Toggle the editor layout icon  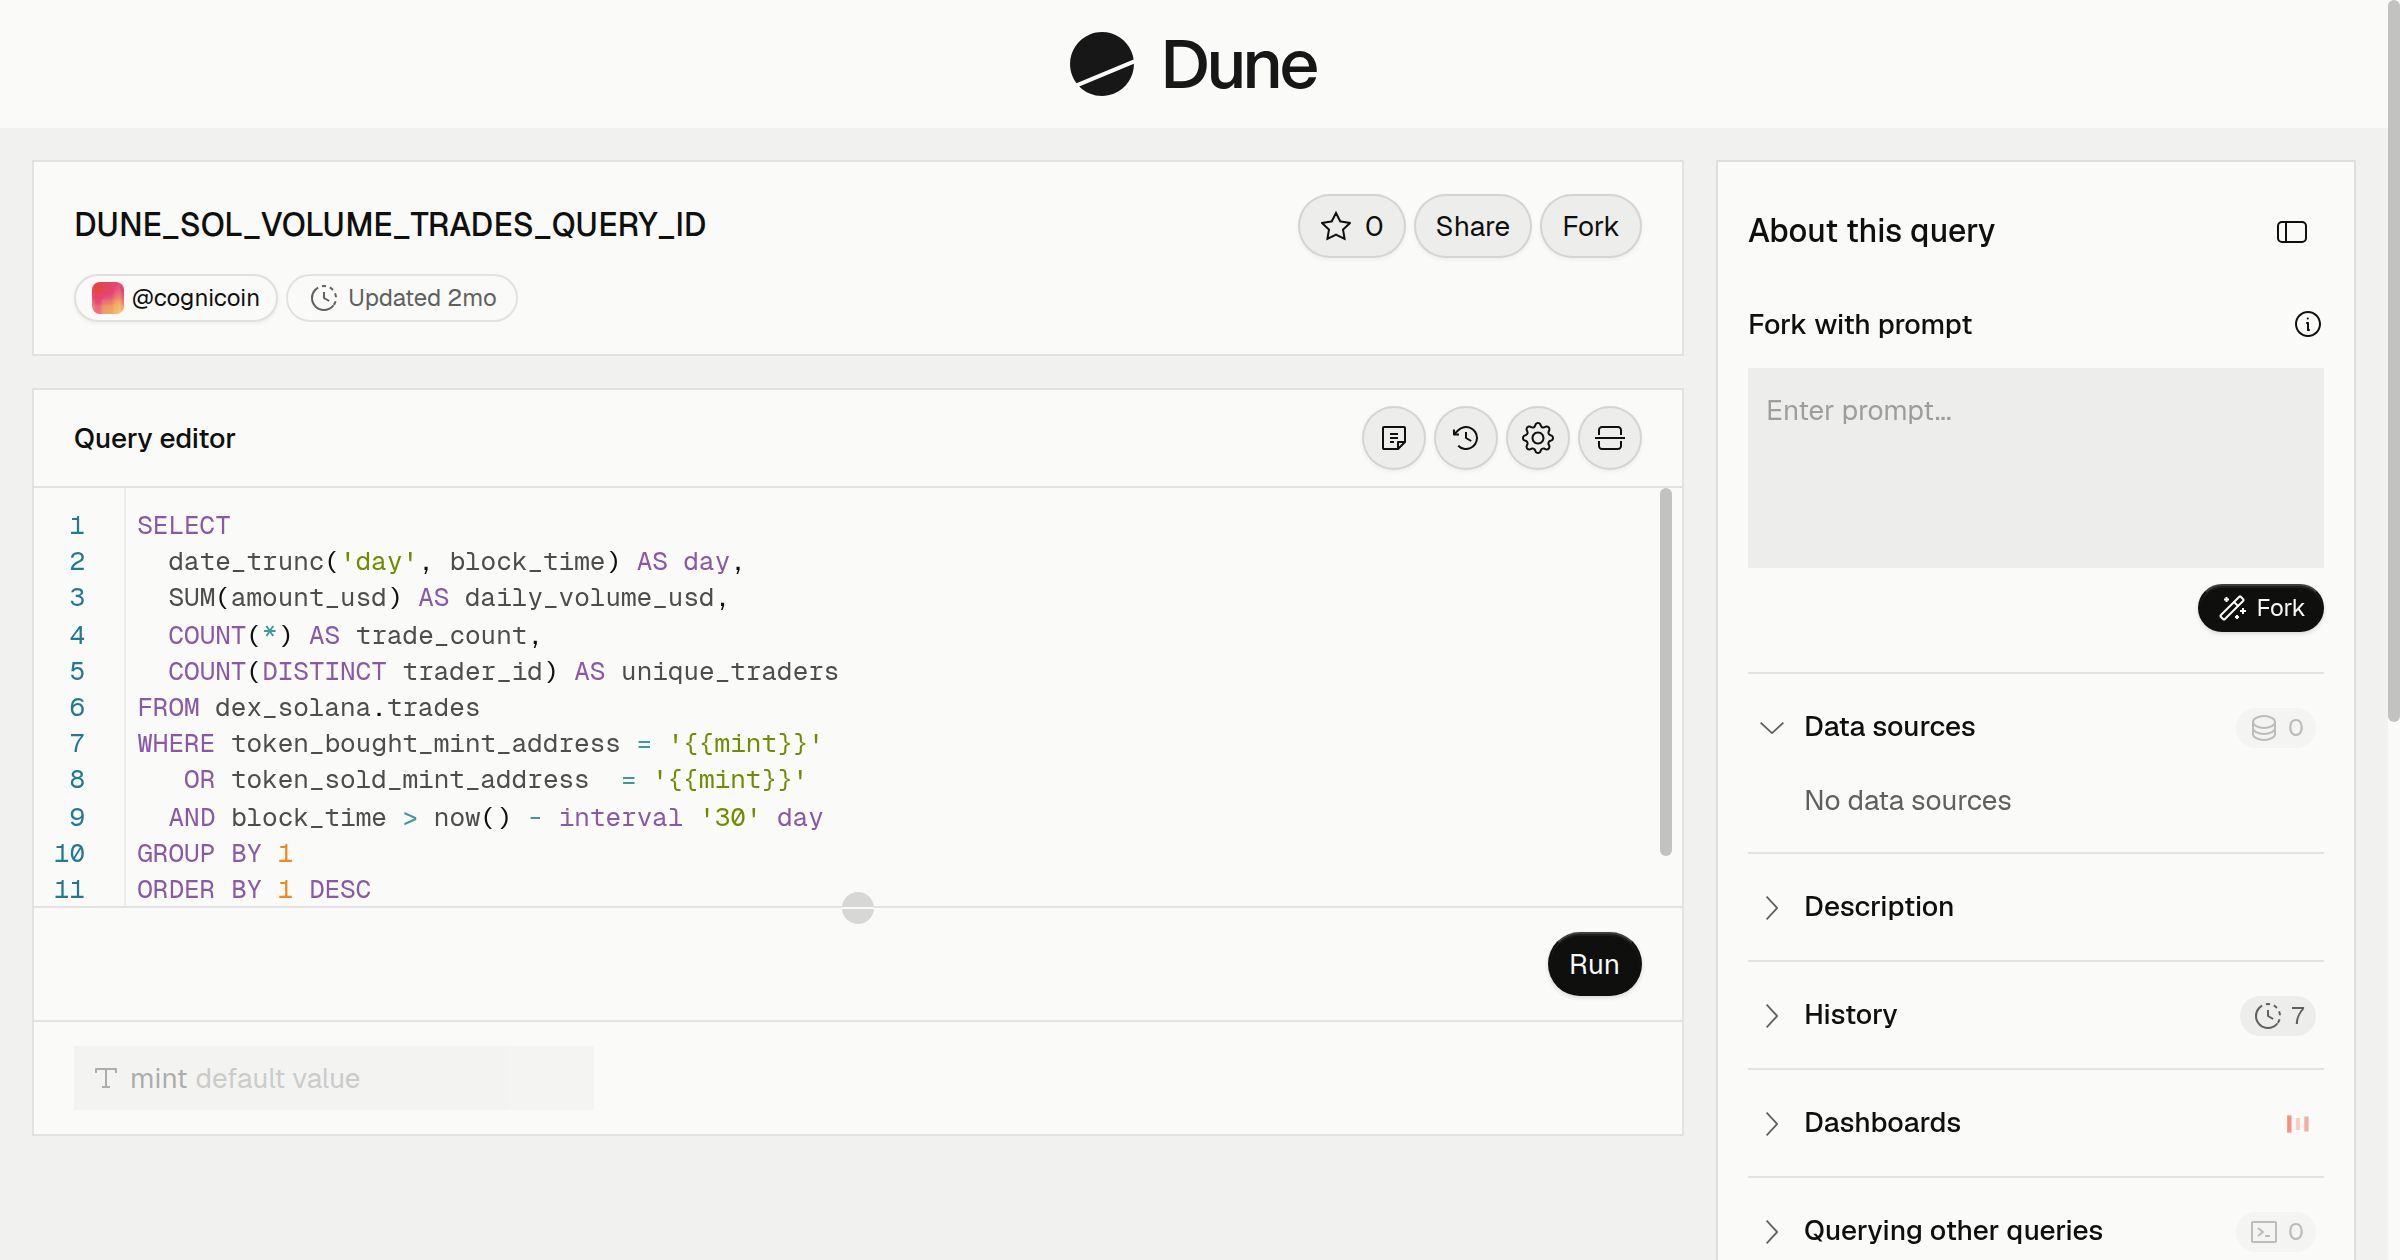coord(1610,438)
